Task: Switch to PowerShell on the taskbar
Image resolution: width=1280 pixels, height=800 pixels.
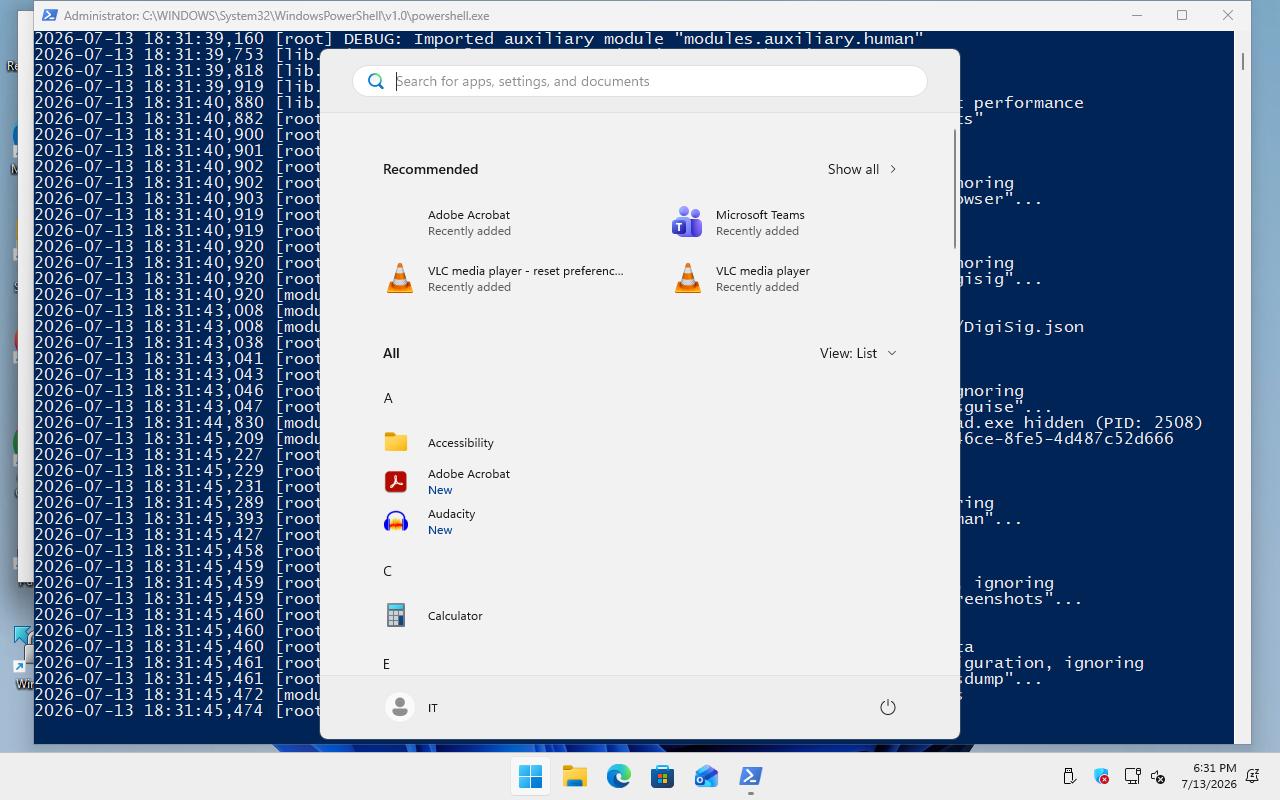Action: point(750,776)
